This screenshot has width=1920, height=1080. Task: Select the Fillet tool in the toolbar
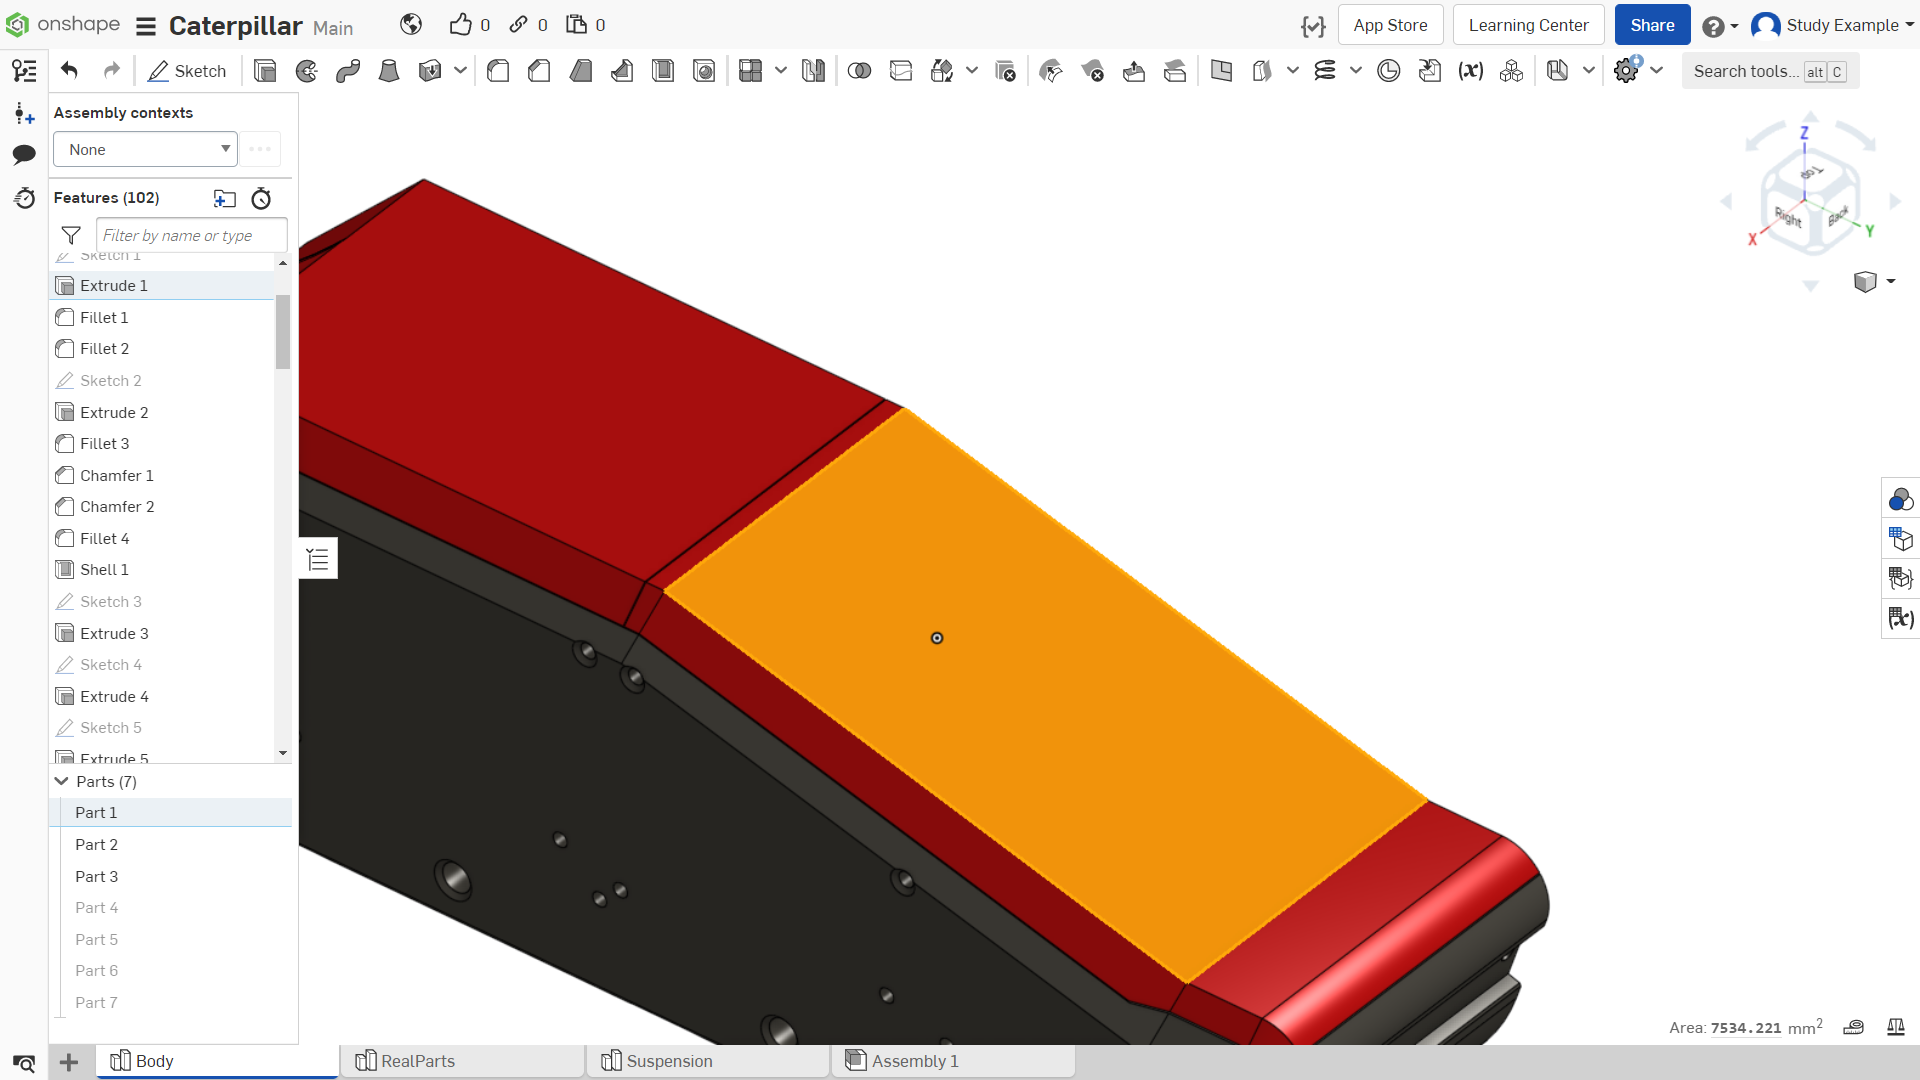coord(498,71)
